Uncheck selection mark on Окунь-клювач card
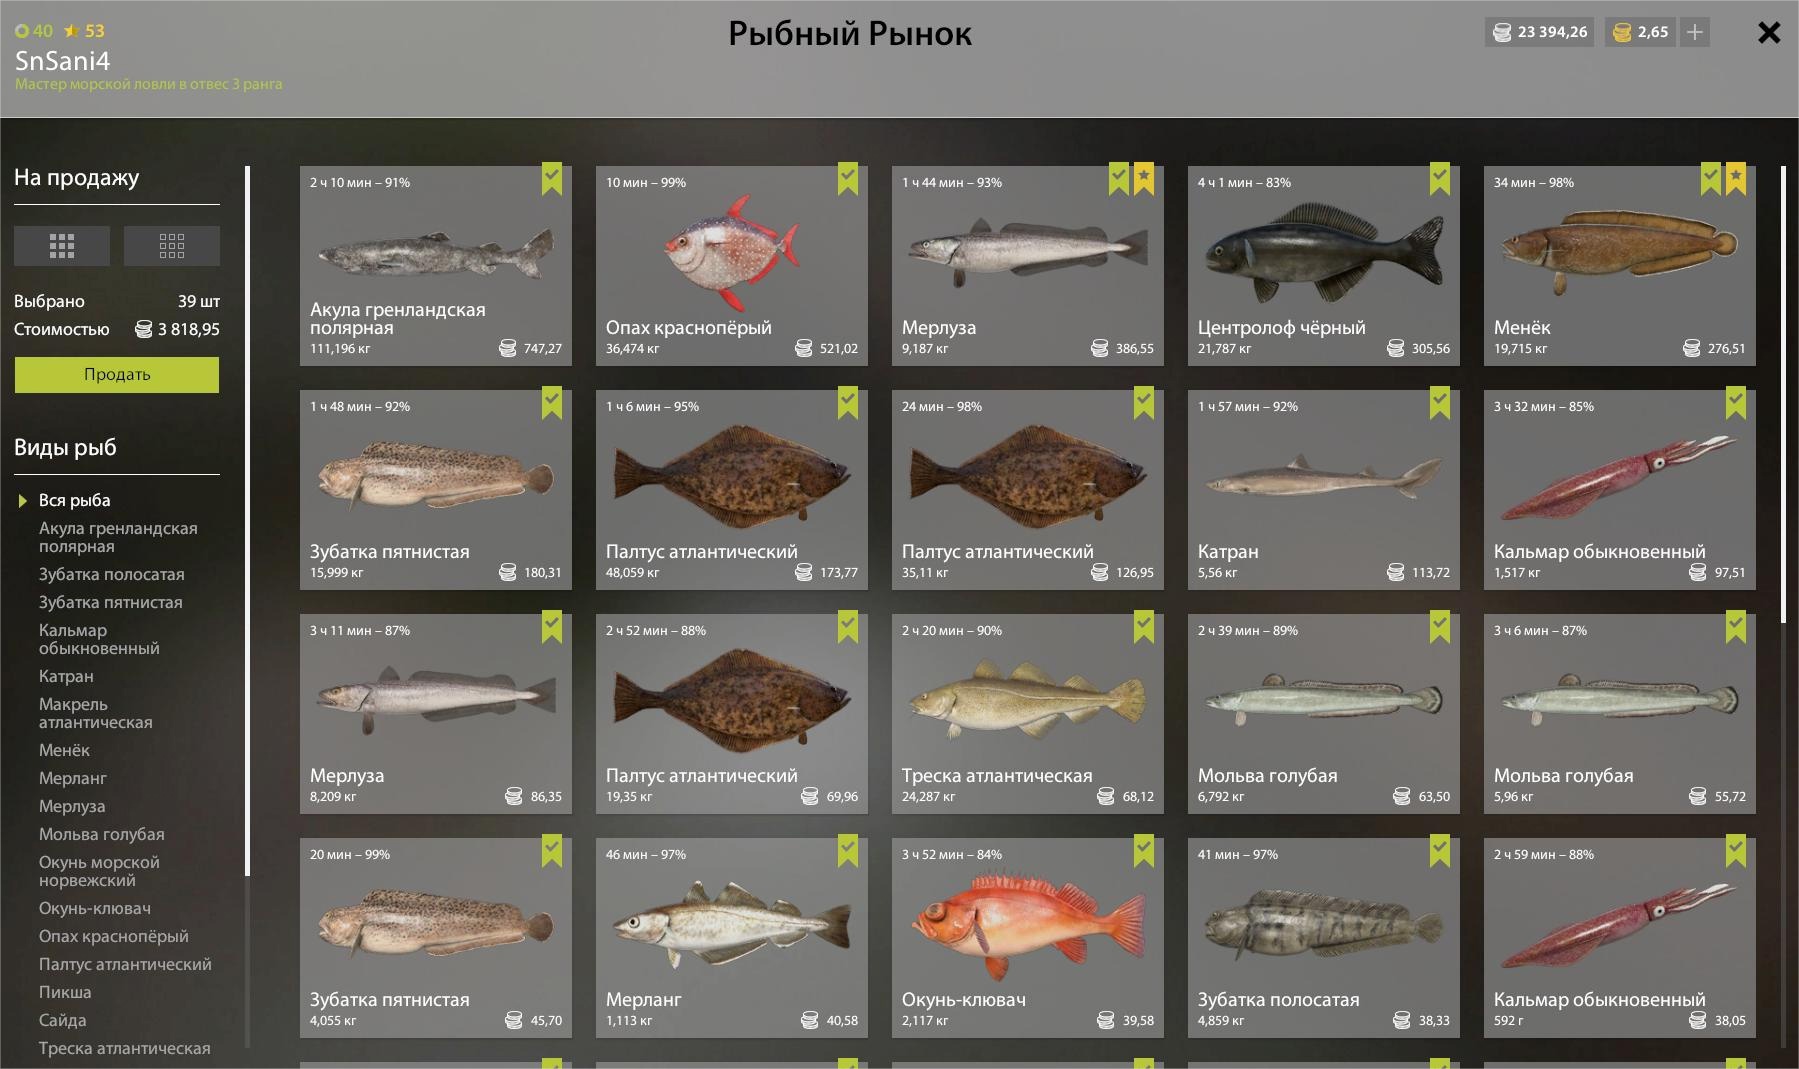 pyautogui.click(x=1144, y=851)
